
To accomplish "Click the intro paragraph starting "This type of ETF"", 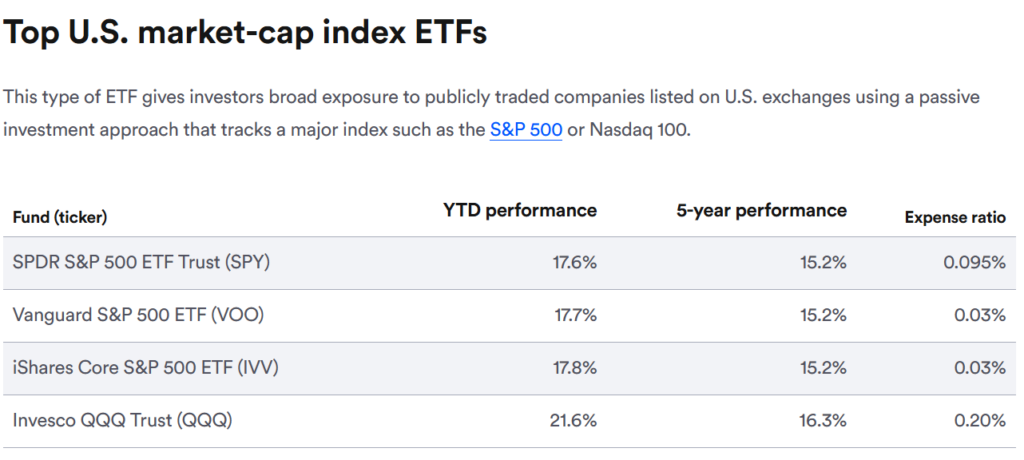I will pyautogui.click(x=490, y=98).
